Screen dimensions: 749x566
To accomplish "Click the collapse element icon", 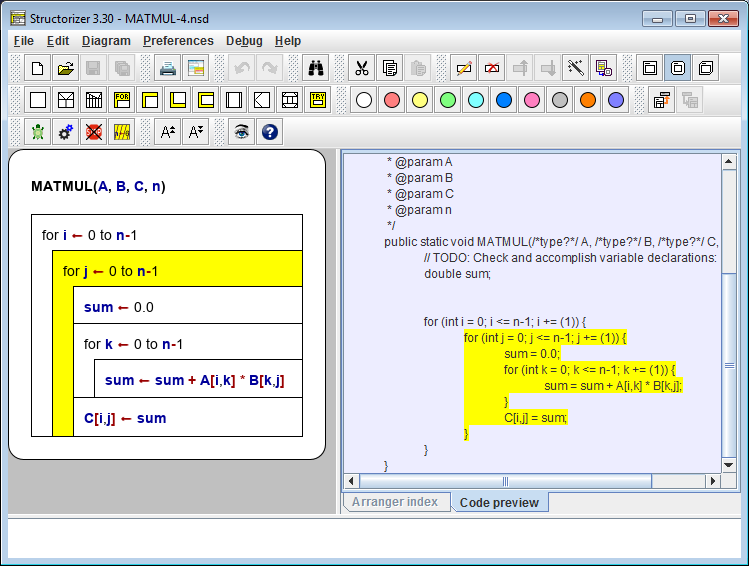I will coord(662,100).
